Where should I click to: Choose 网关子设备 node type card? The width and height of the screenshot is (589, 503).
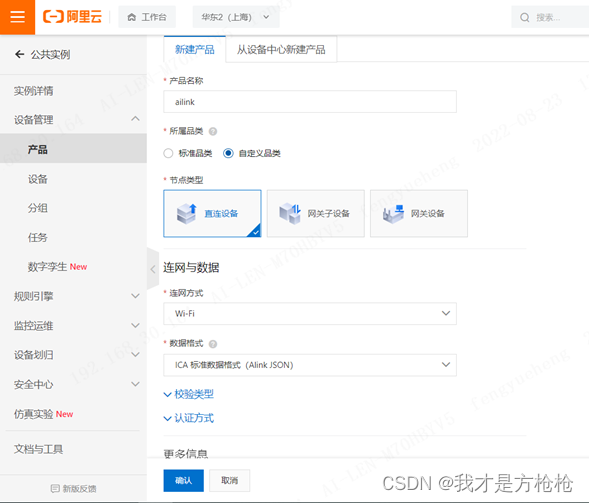tap(316, 213)
